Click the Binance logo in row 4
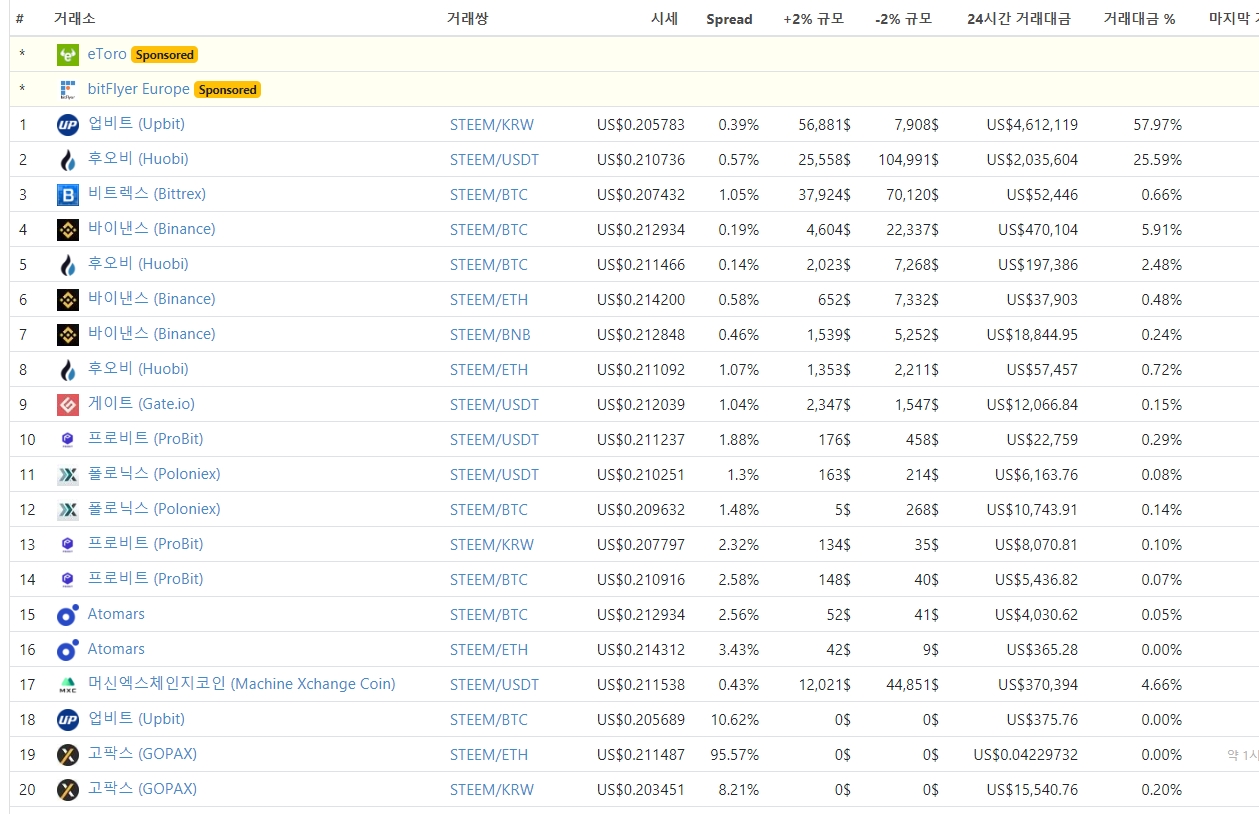This screenshot has width=1259, height=814. (68, 230)
